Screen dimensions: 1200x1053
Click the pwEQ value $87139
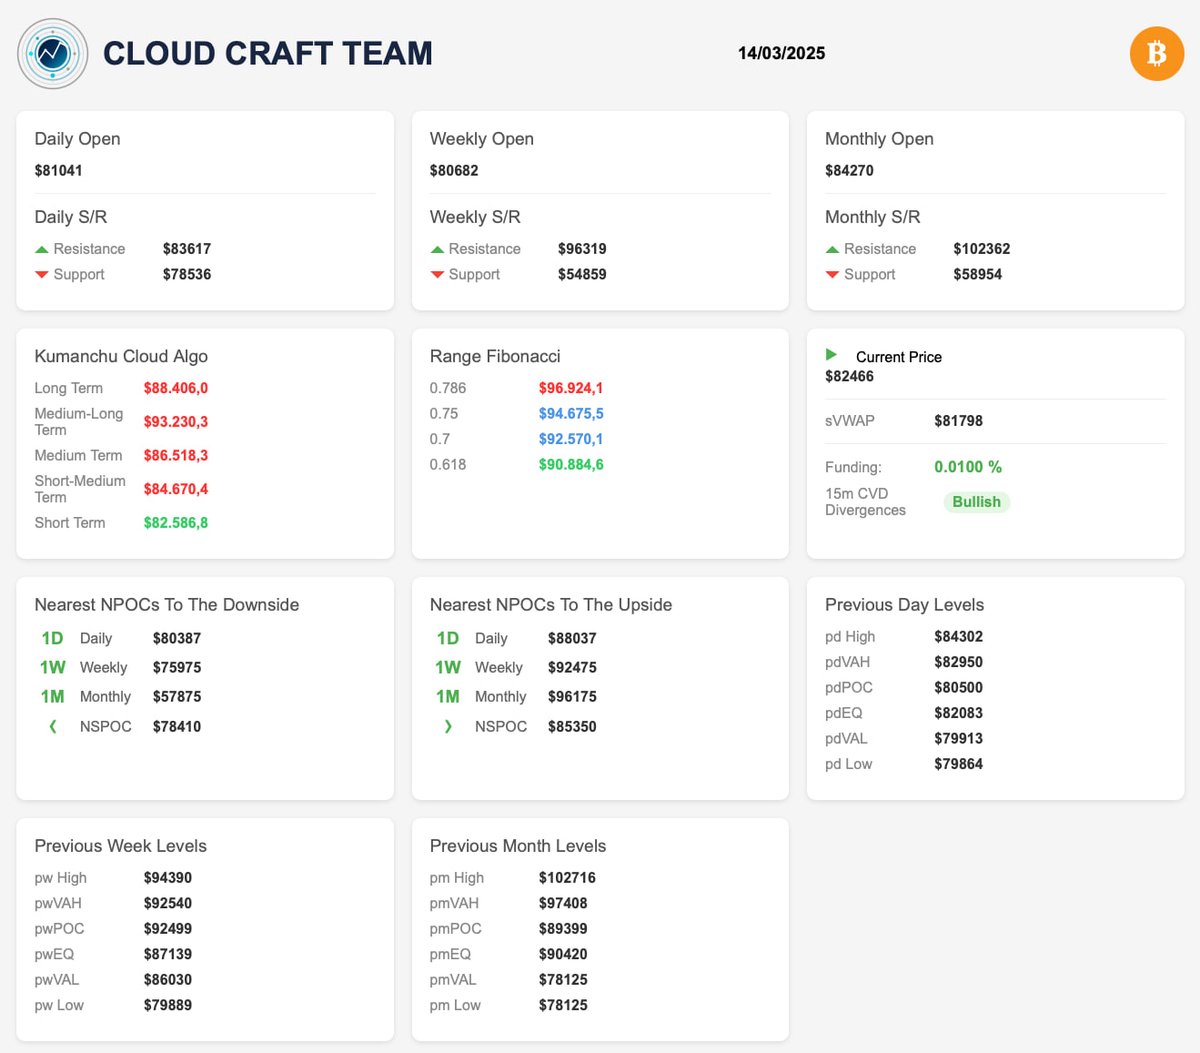(167, 955)
